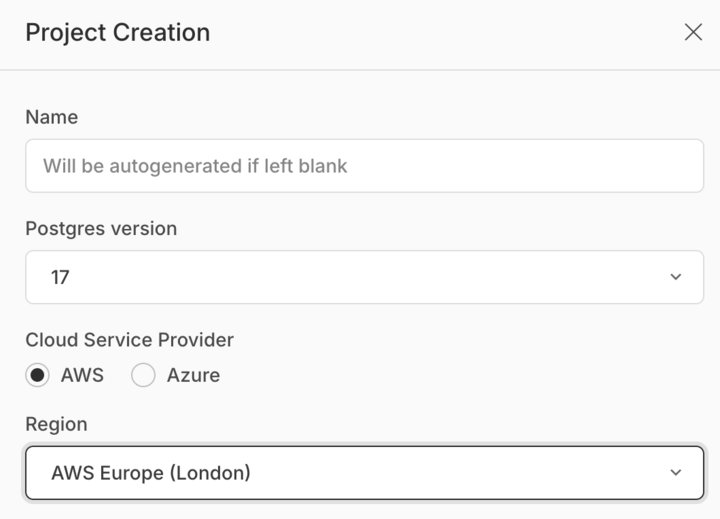Viewport: 720px width, 519px height.
Task: Click the AWS Europe (London) value text
Action: (151, 473)
